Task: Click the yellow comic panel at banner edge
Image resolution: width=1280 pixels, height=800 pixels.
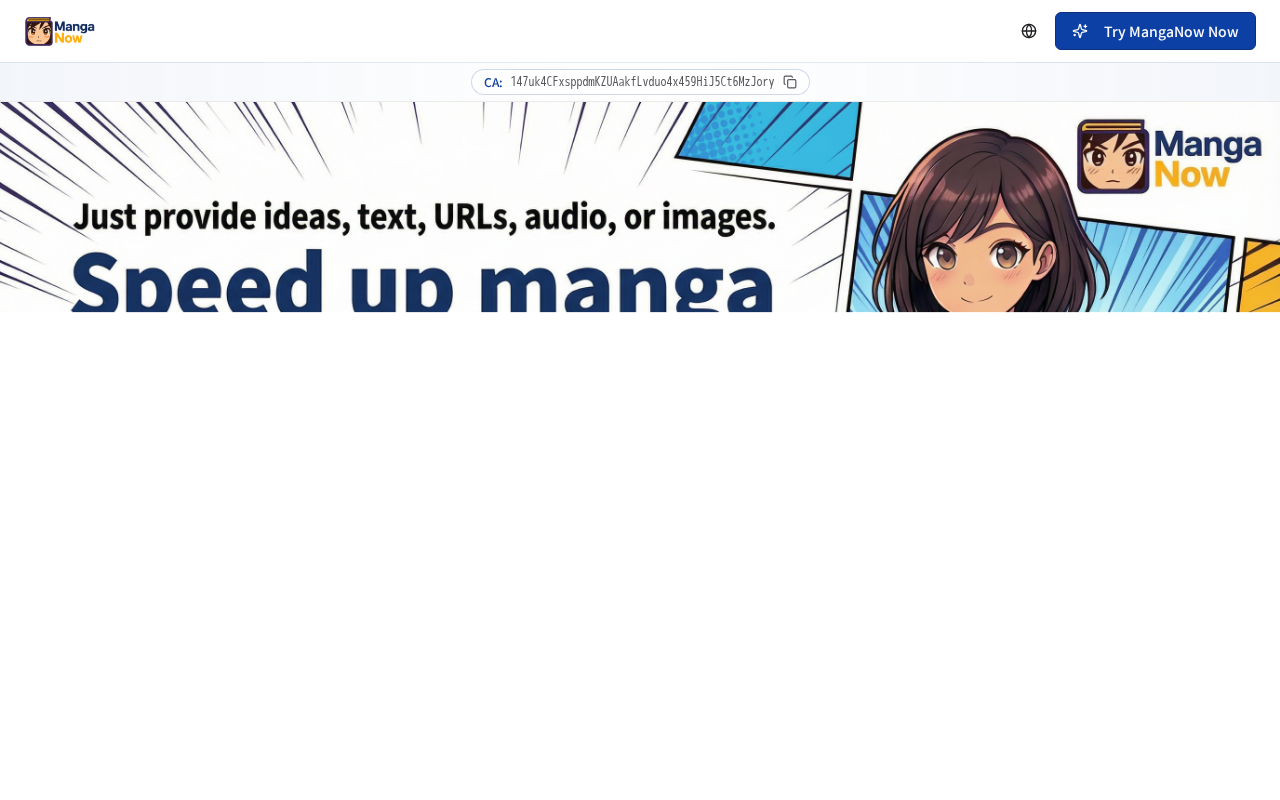Action: coord(1260,278)
